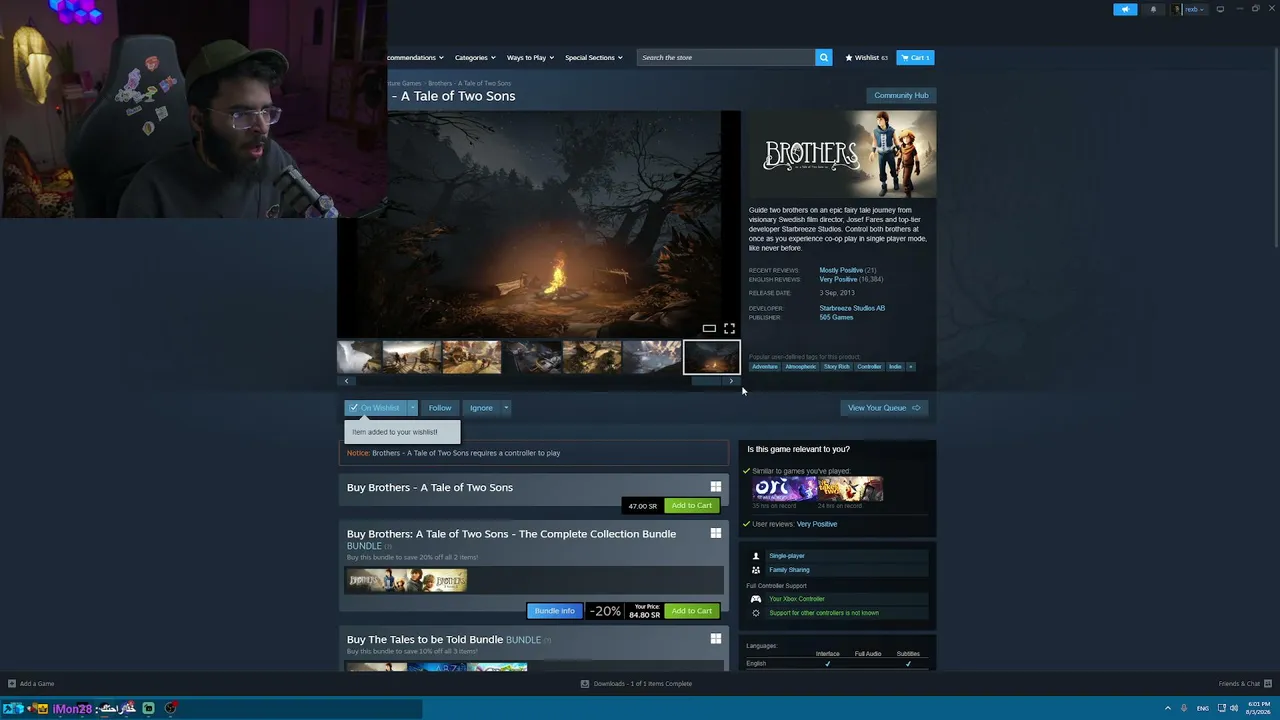The image size is (1280, 720).
Task: Open the wishlist options dropdown arrow
Action: [x=412, y=408]
